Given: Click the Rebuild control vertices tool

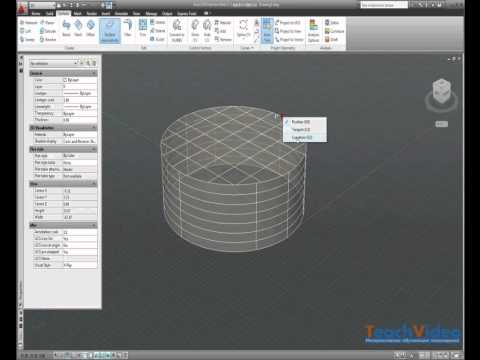Looking at the screenshot, I should click(x=223, y=22).
